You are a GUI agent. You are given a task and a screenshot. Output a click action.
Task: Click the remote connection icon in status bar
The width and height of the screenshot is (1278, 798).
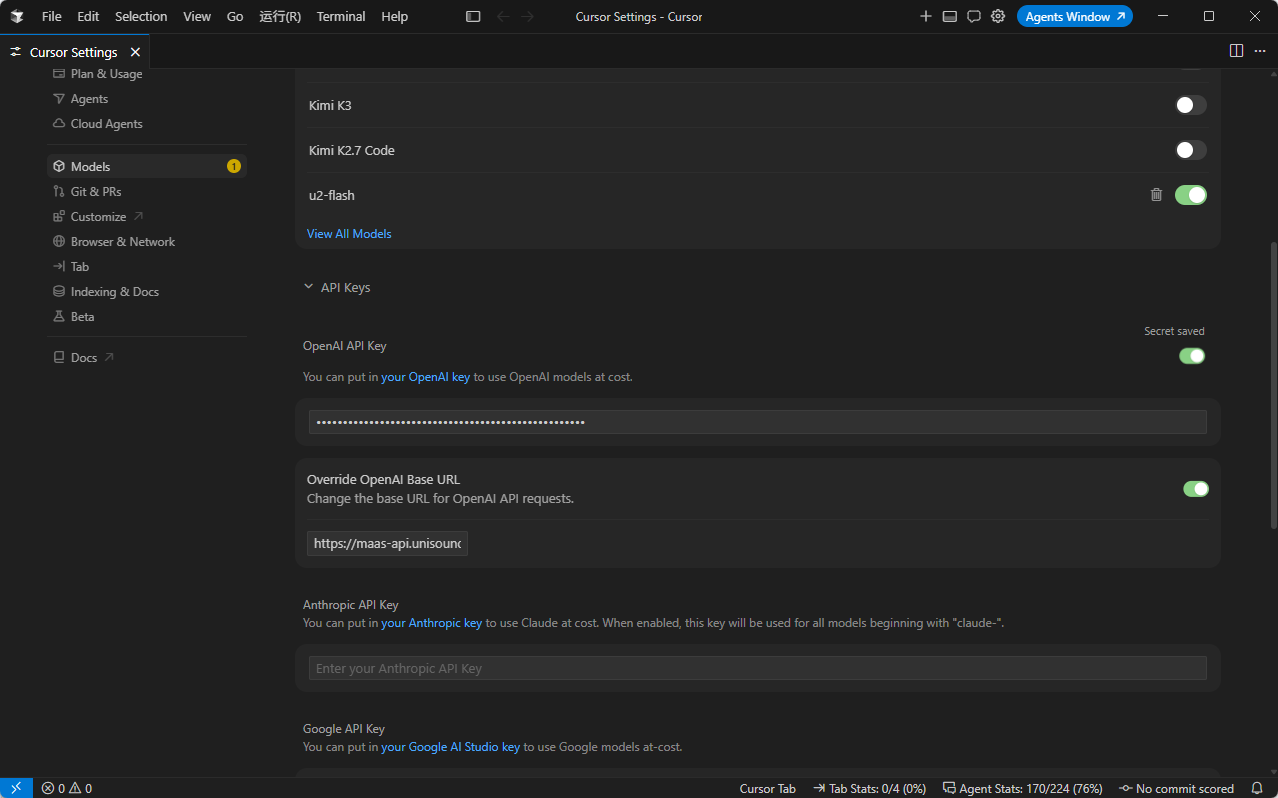coord(17,788)
